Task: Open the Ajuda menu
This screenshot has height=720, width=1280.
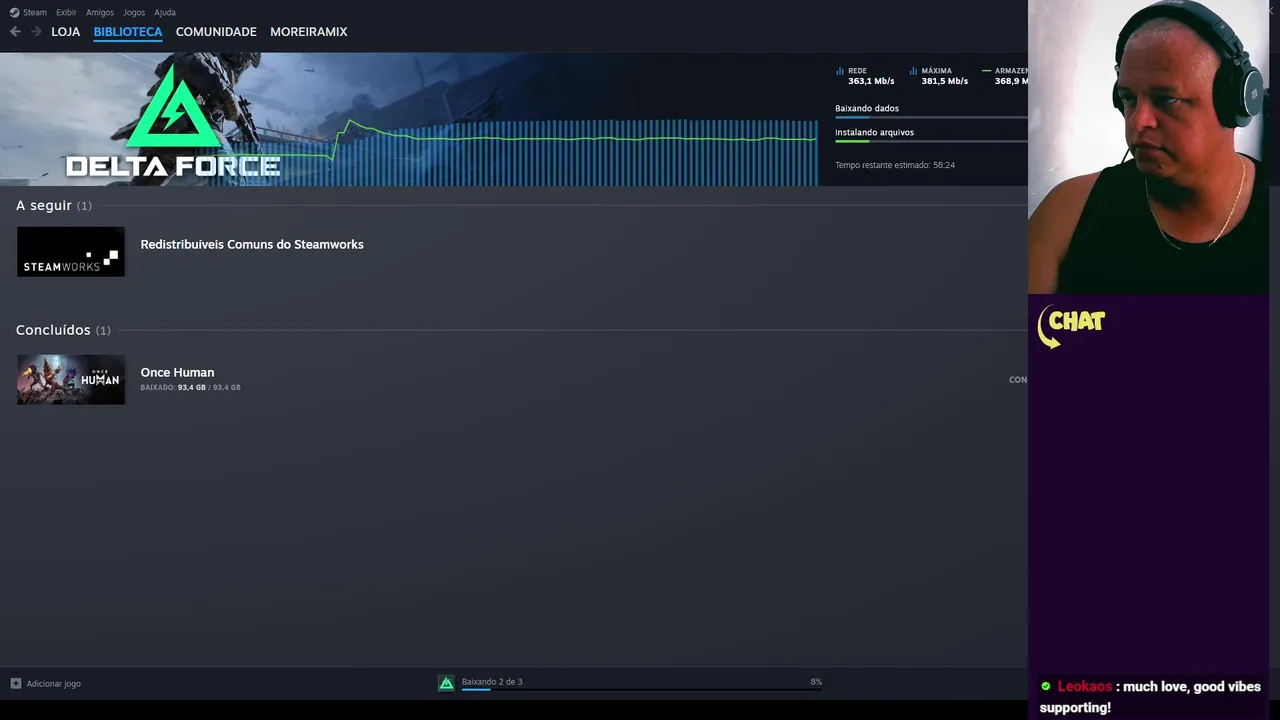Action: [x=165, y=12]
